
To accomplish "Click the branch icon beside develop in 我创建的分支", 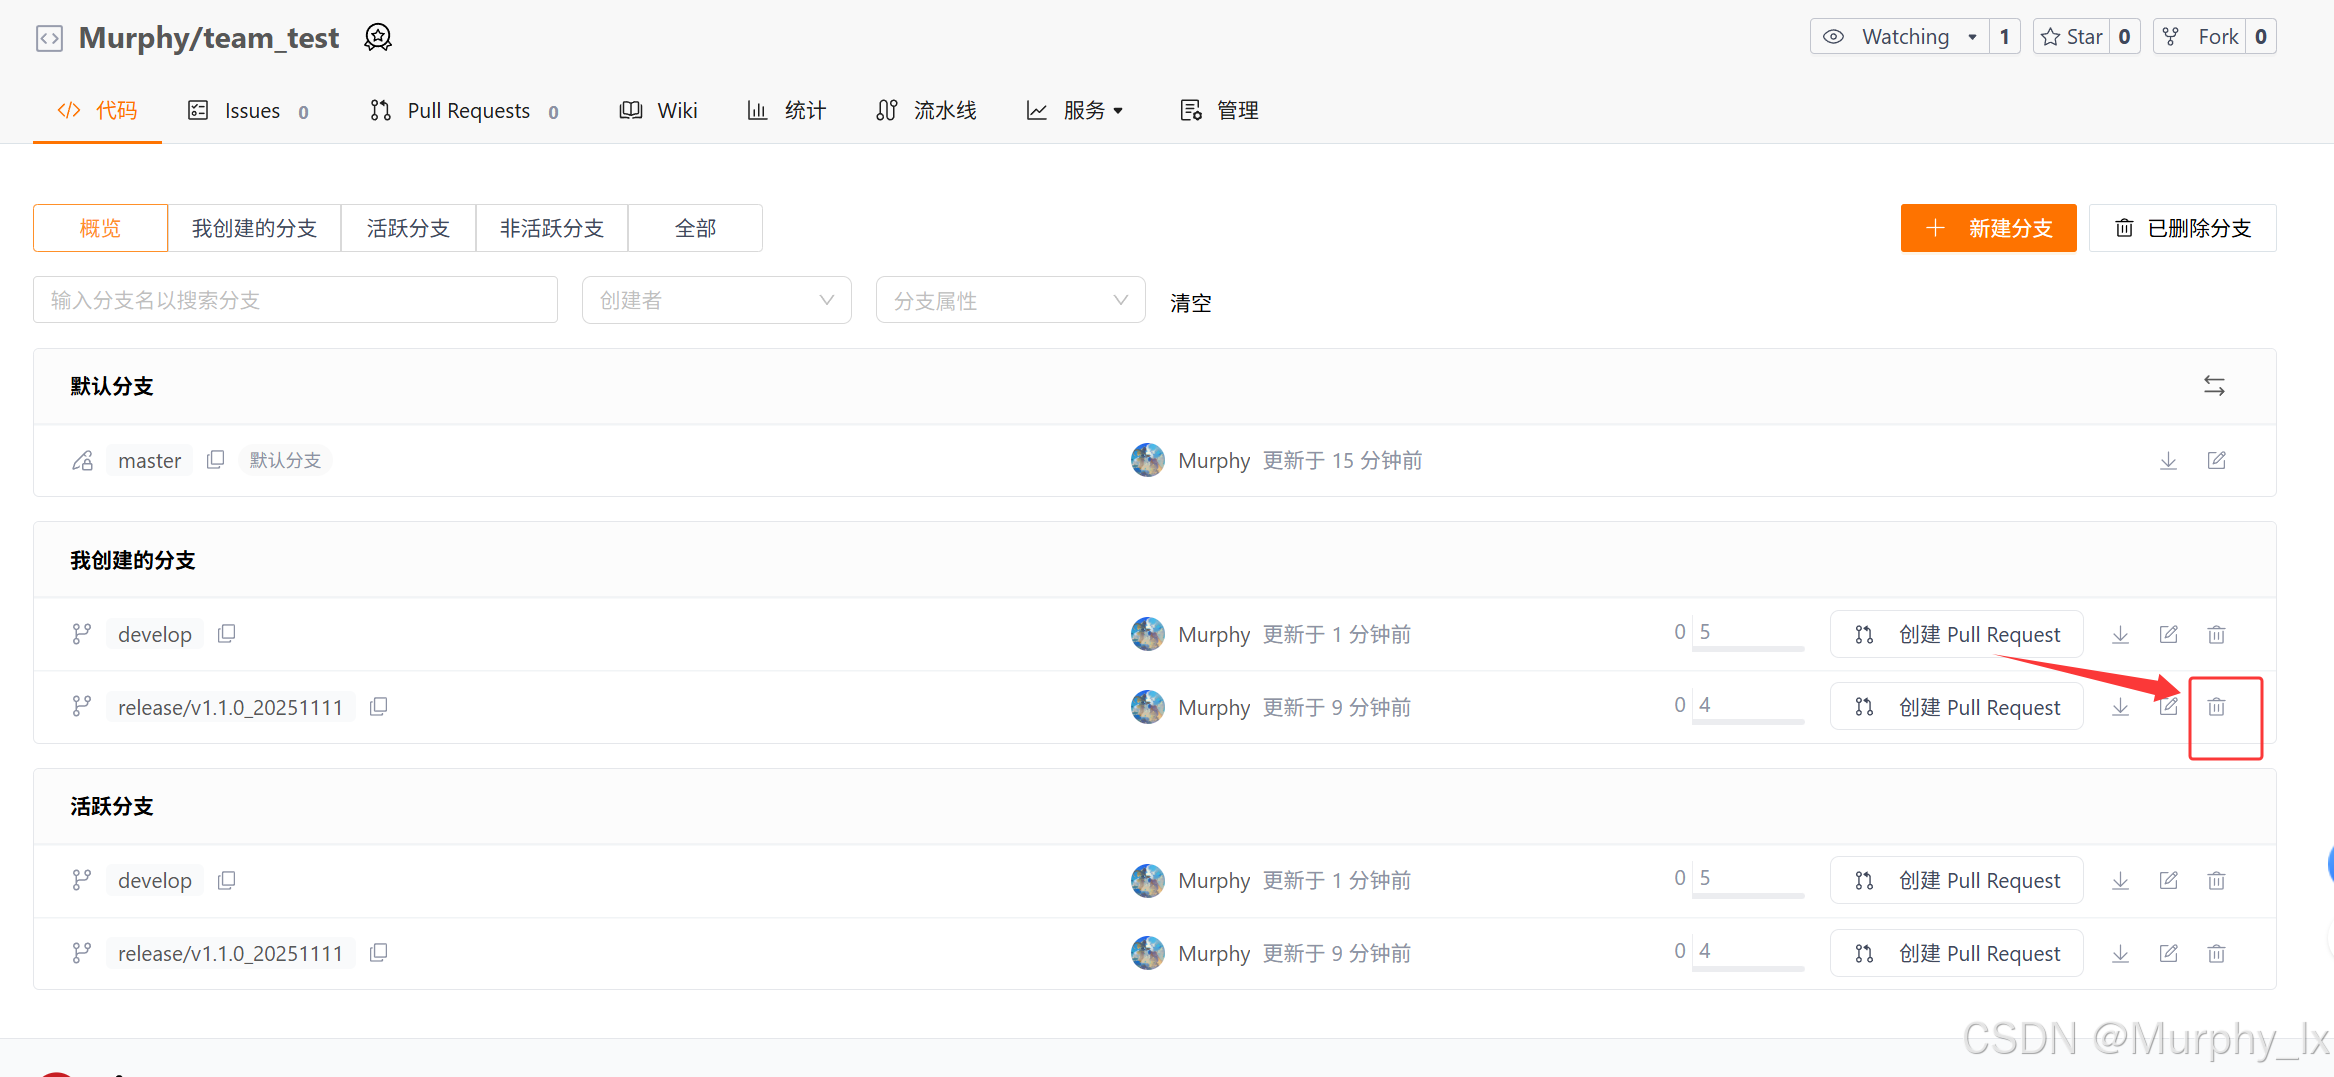I will click(x=82, y=634).
